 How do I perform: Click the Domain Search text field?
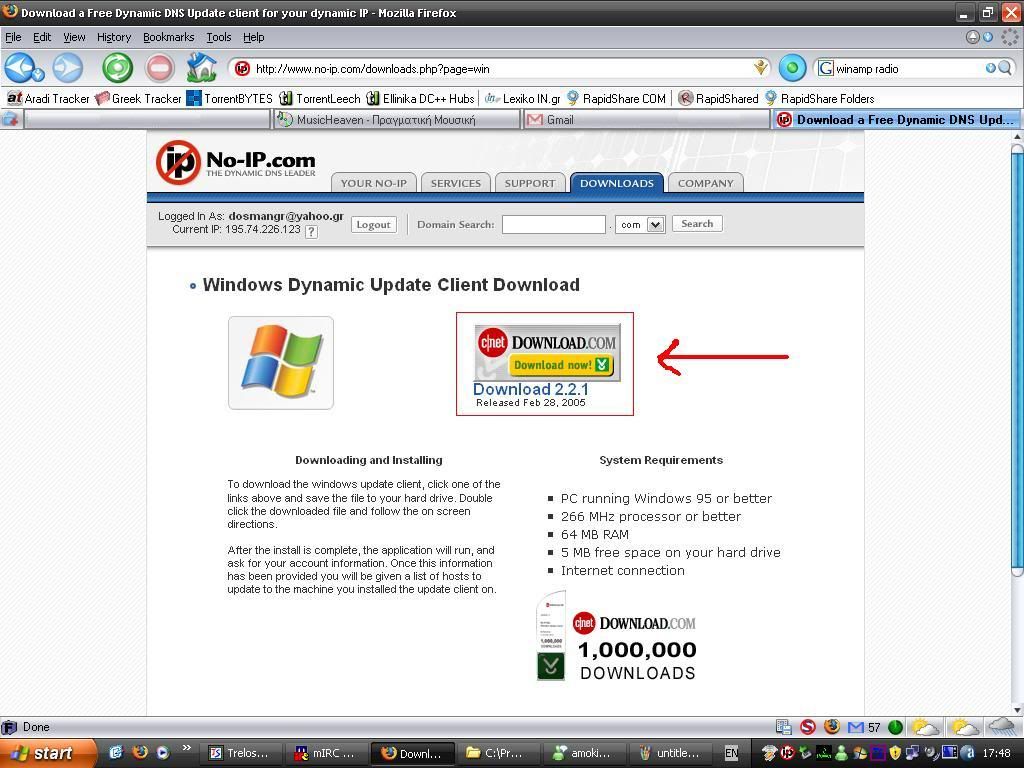[553, 225]
